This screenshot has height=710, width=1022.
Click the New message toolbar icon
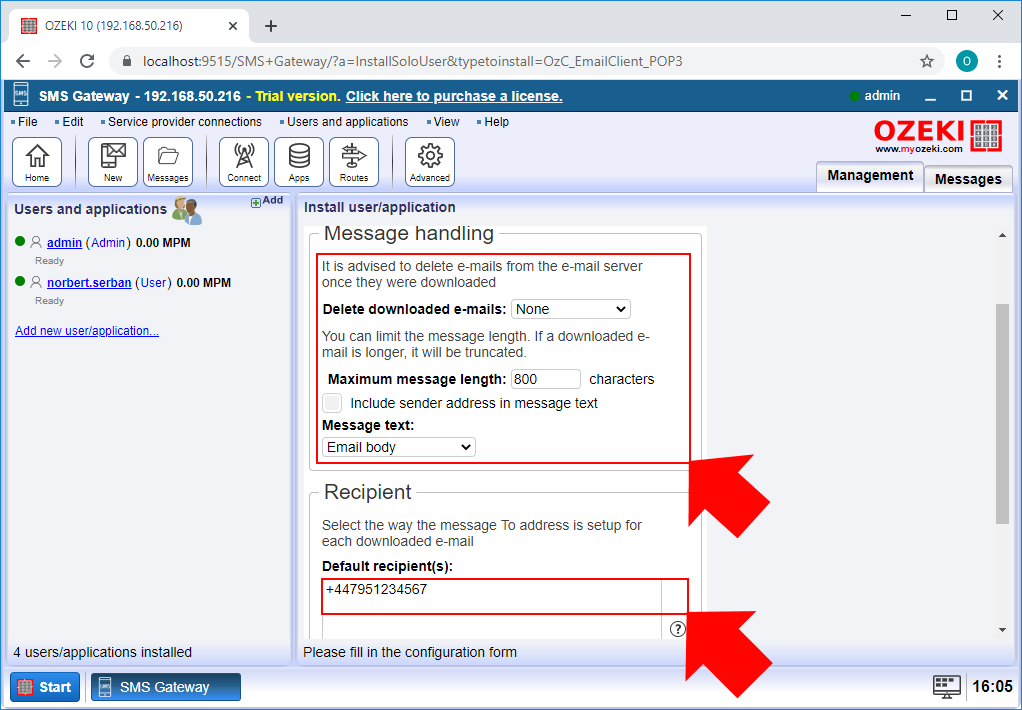(x=113, y=162)
